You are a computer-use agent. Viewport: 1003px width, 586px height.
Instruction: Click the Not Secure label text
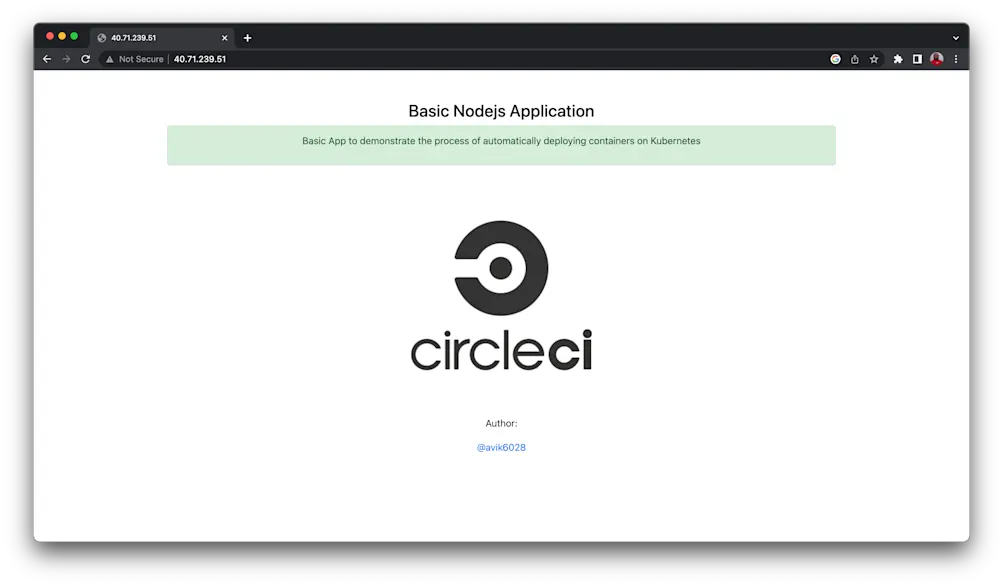141,59
